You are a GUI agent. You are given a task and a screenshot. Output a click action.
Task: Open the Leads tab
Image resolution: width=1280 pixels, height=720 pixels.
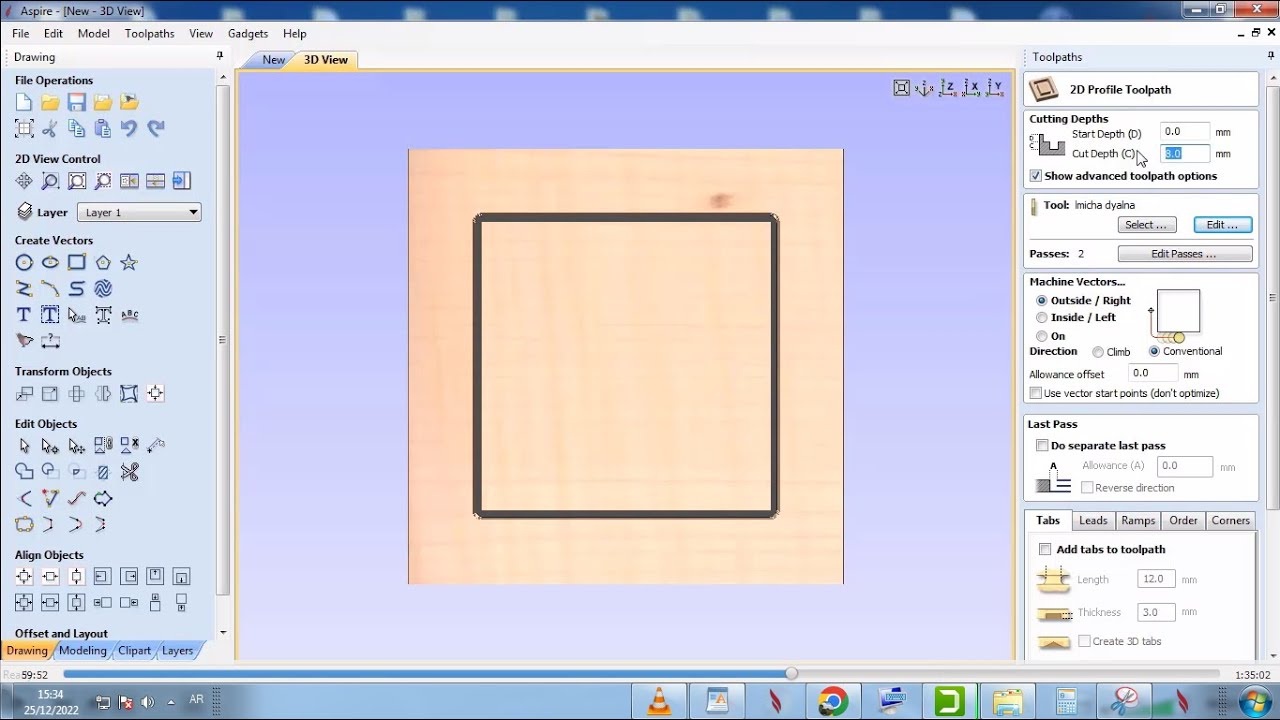click(x=1093, y=520)
